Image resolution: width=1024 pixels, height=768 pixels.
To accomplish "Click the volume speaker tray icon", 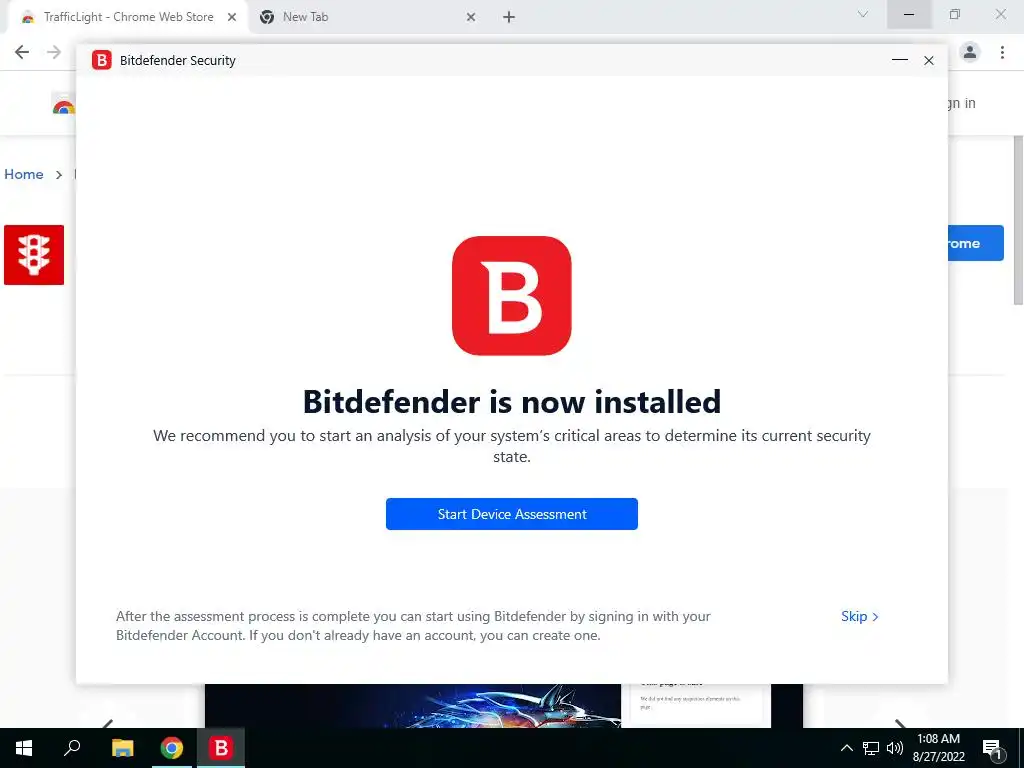I will click(895, 748).
